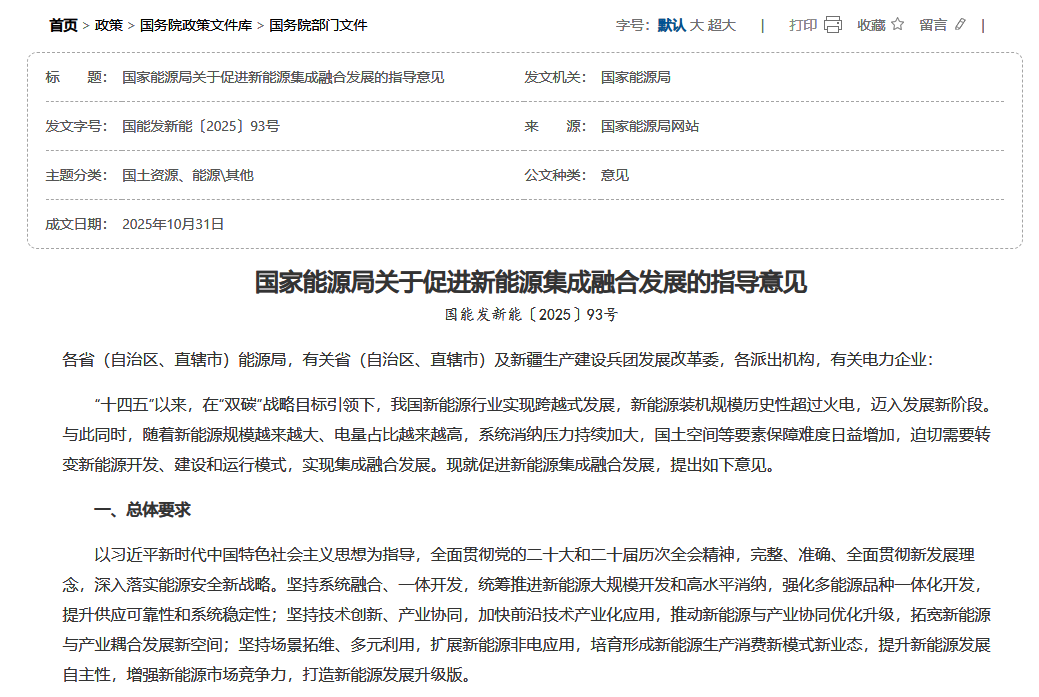Click the 公文种类 value 意见
Screen dimensions: 1039x697
[615, 175]
